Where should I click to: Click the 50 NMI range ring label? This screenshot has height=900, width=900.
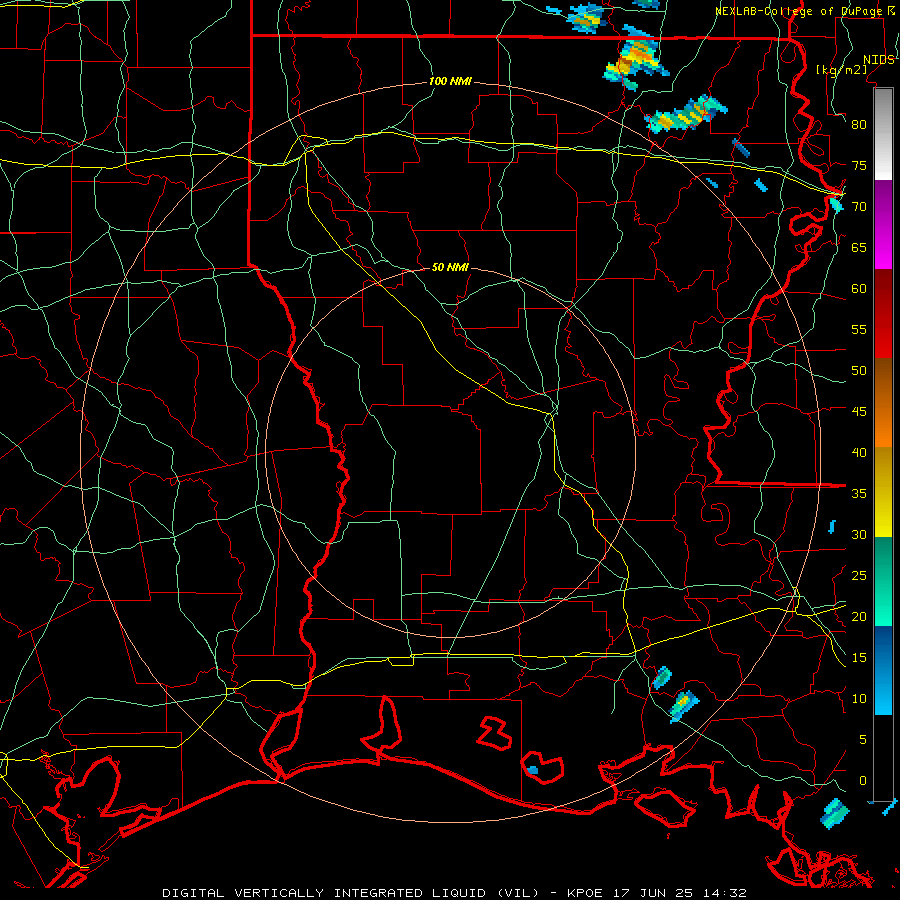click(450, 267)
